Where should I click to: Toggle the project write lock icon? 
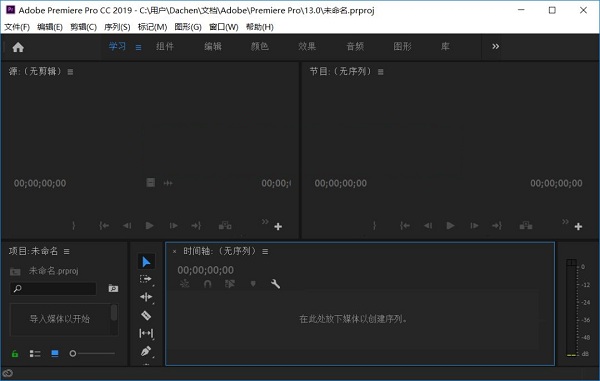pyautogui.click(x=15, y=353)
